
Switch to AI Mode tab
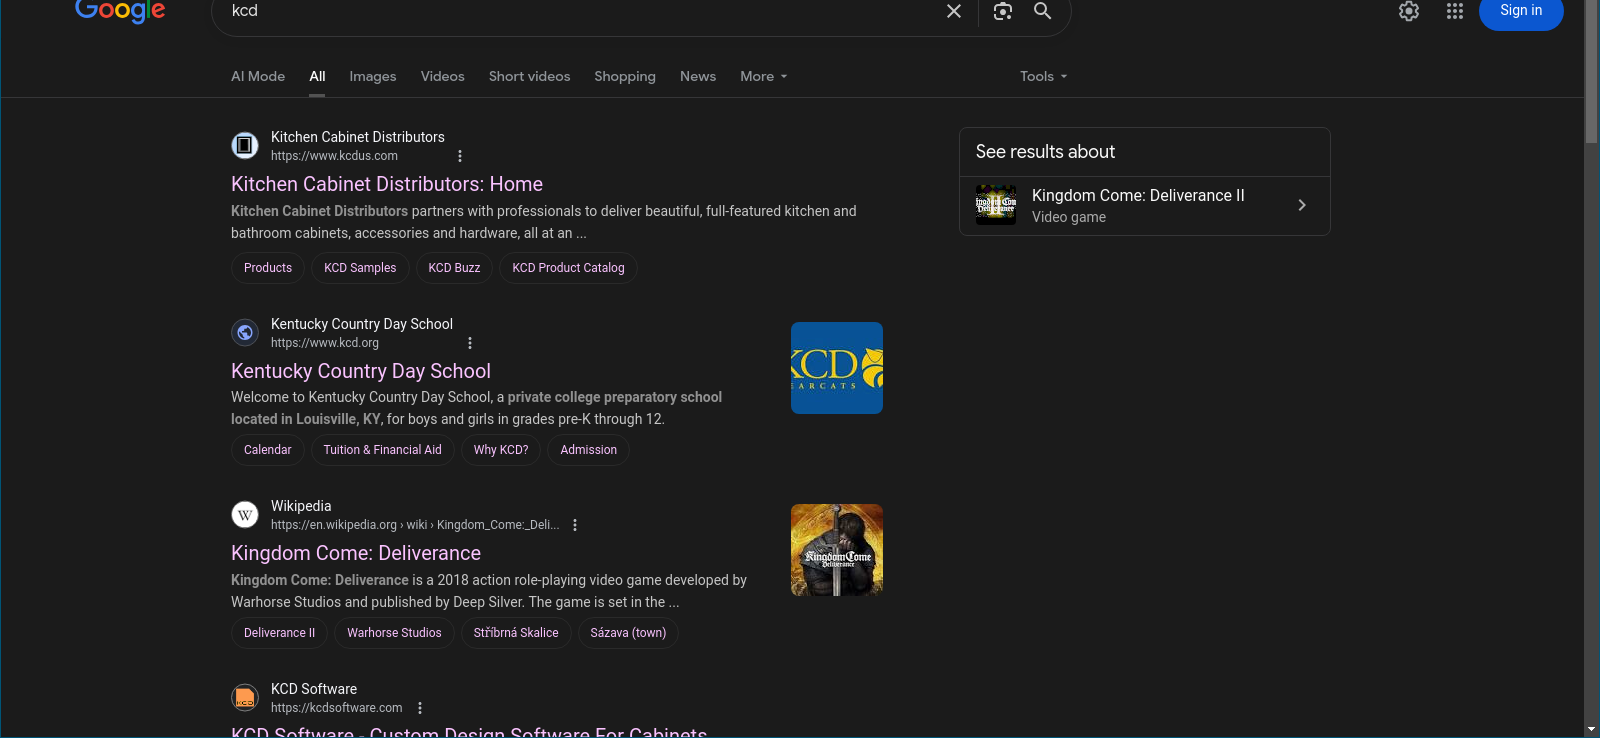258,76
